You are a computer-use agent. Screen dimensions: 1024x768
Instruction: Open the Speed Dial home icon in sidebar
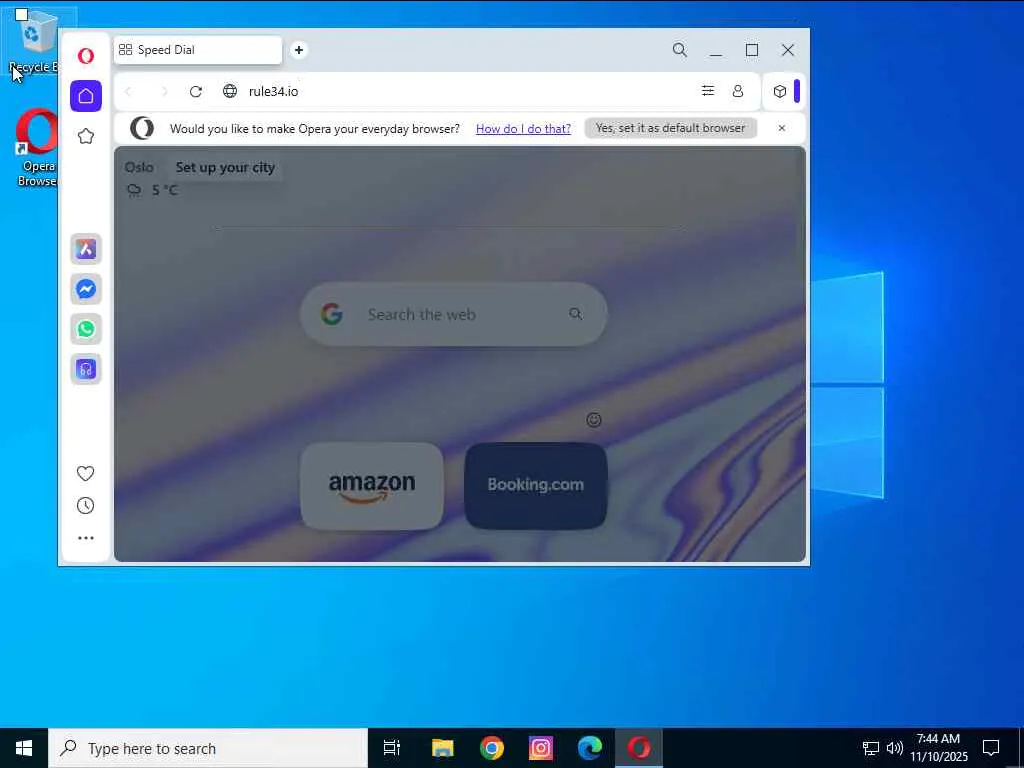86,96
